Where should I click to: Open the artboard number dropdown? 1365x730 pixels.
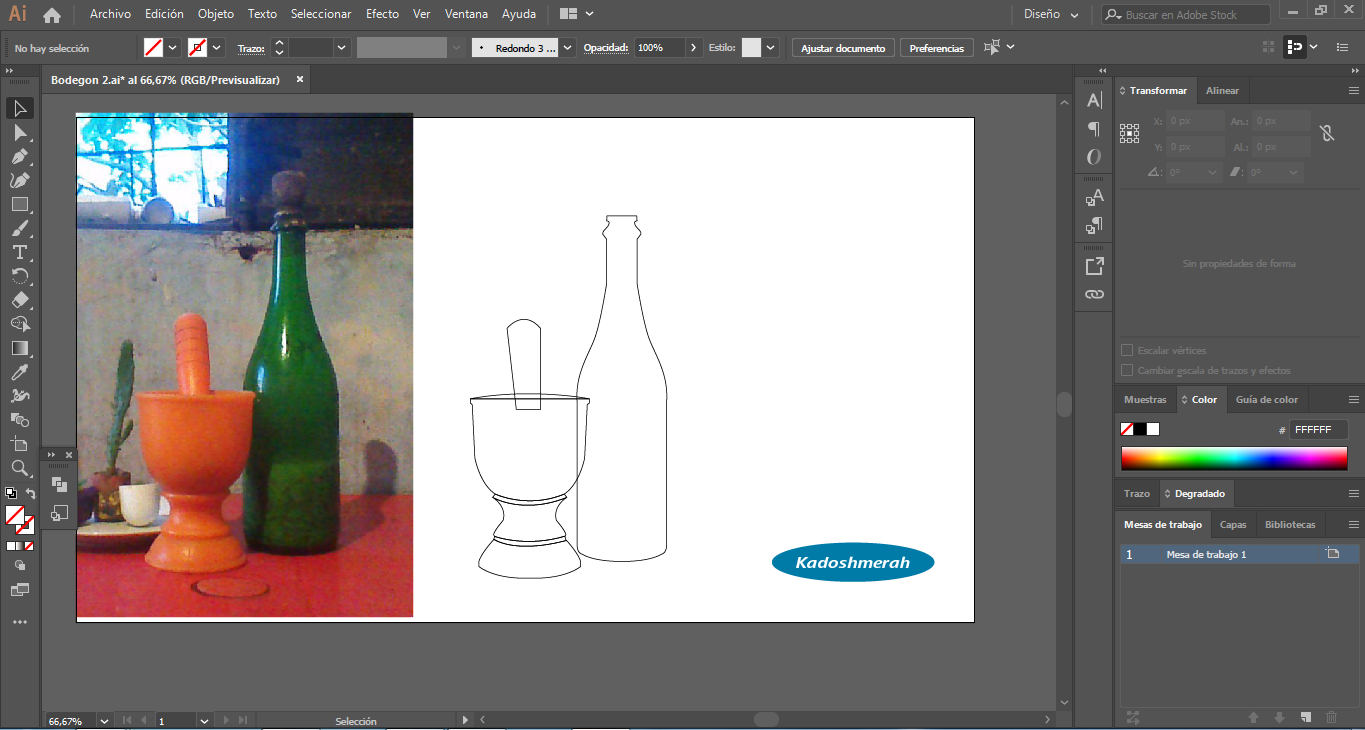[204, 720]
